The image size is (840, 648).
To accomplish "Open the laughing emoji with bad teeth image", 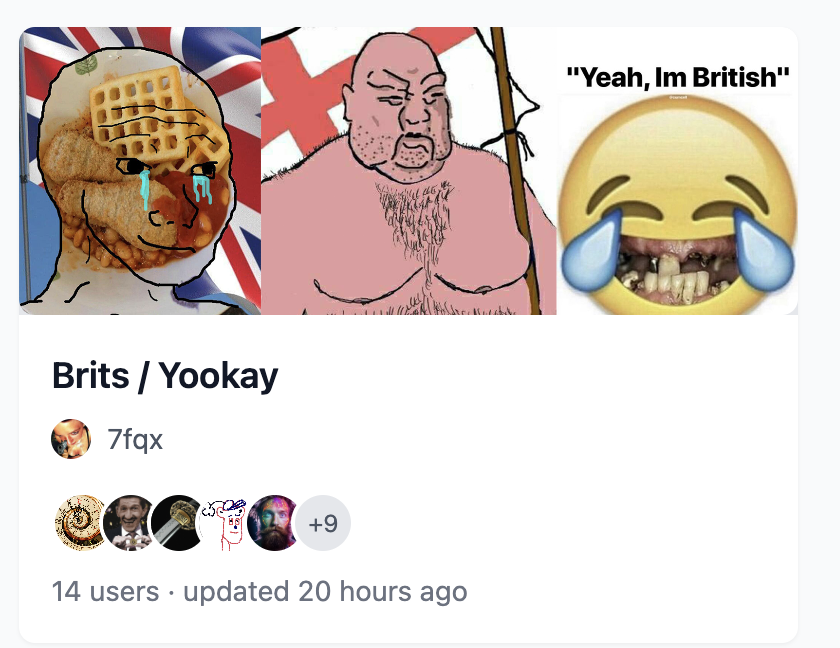I will [677, 171].
